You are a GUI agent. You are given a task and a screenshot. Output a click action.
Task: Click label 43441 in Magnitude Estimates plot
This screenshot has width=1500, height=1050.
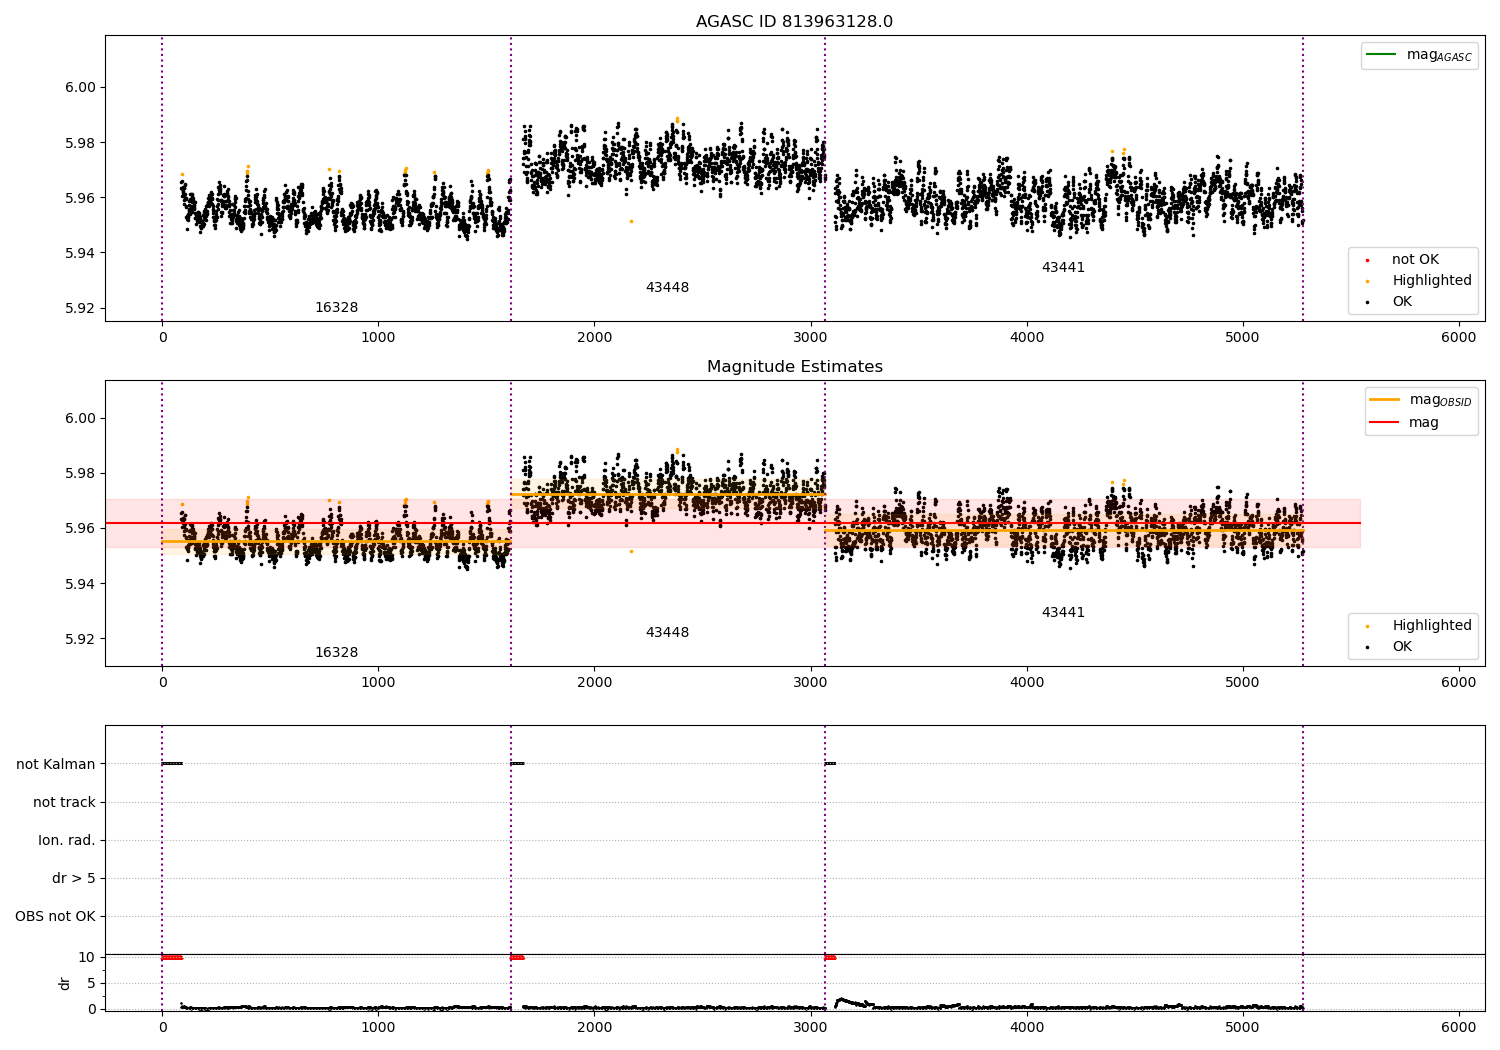point(1063,613)
